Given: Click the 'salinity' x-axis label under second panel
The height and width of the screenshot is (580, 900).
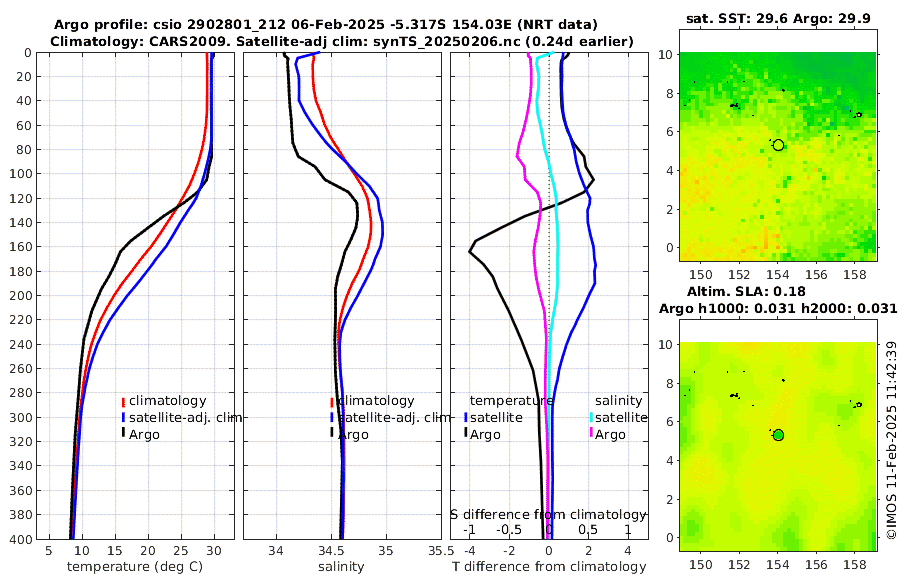Looking at the screenshot, I should pyautogui.click(x=342, y=567).
